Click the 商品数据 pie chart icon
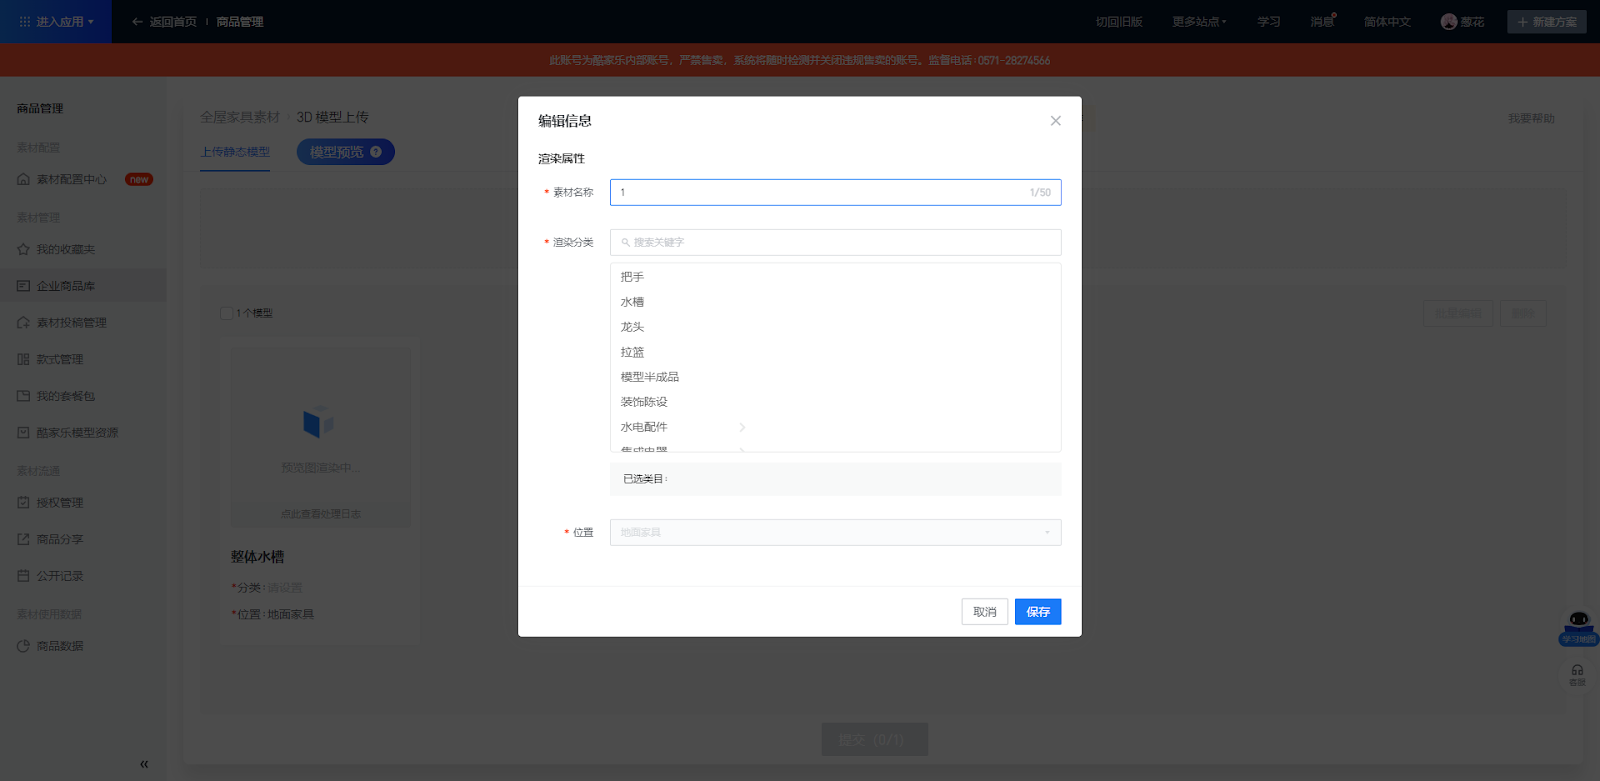 point(23,646)
